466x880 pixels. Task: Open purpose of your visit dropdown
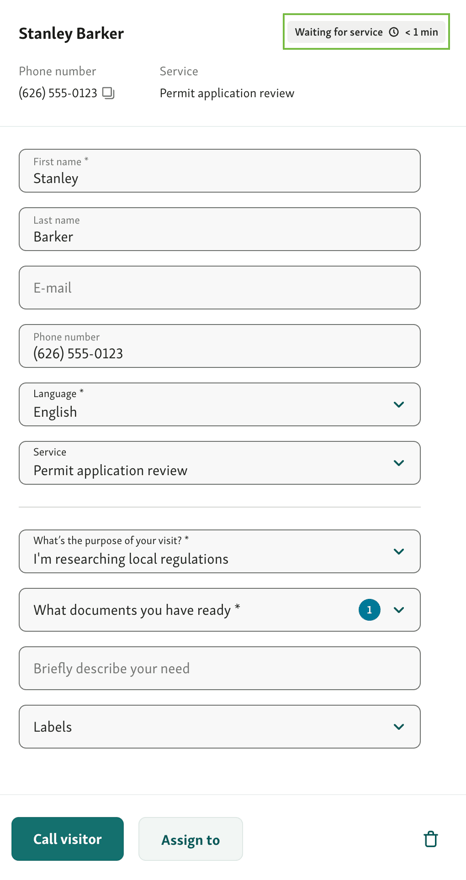click(220, 551)
